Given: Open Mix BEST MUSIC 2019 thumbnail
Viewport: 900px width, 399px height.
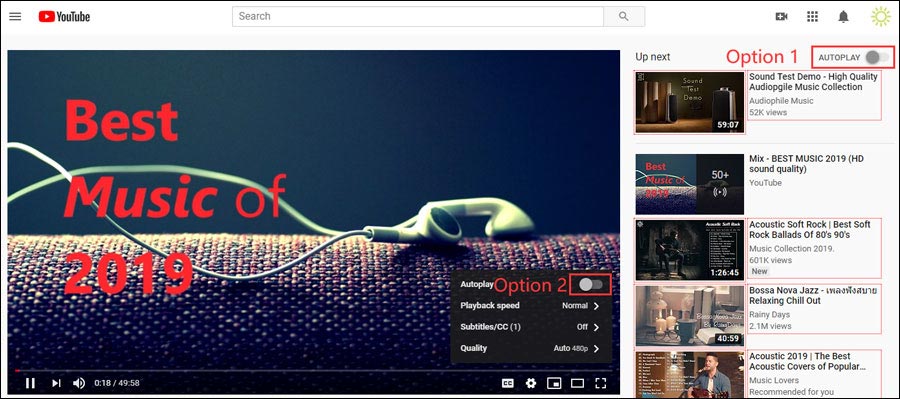Looking at the screenshot, I should pyautogui.click(x=689, y=184).
